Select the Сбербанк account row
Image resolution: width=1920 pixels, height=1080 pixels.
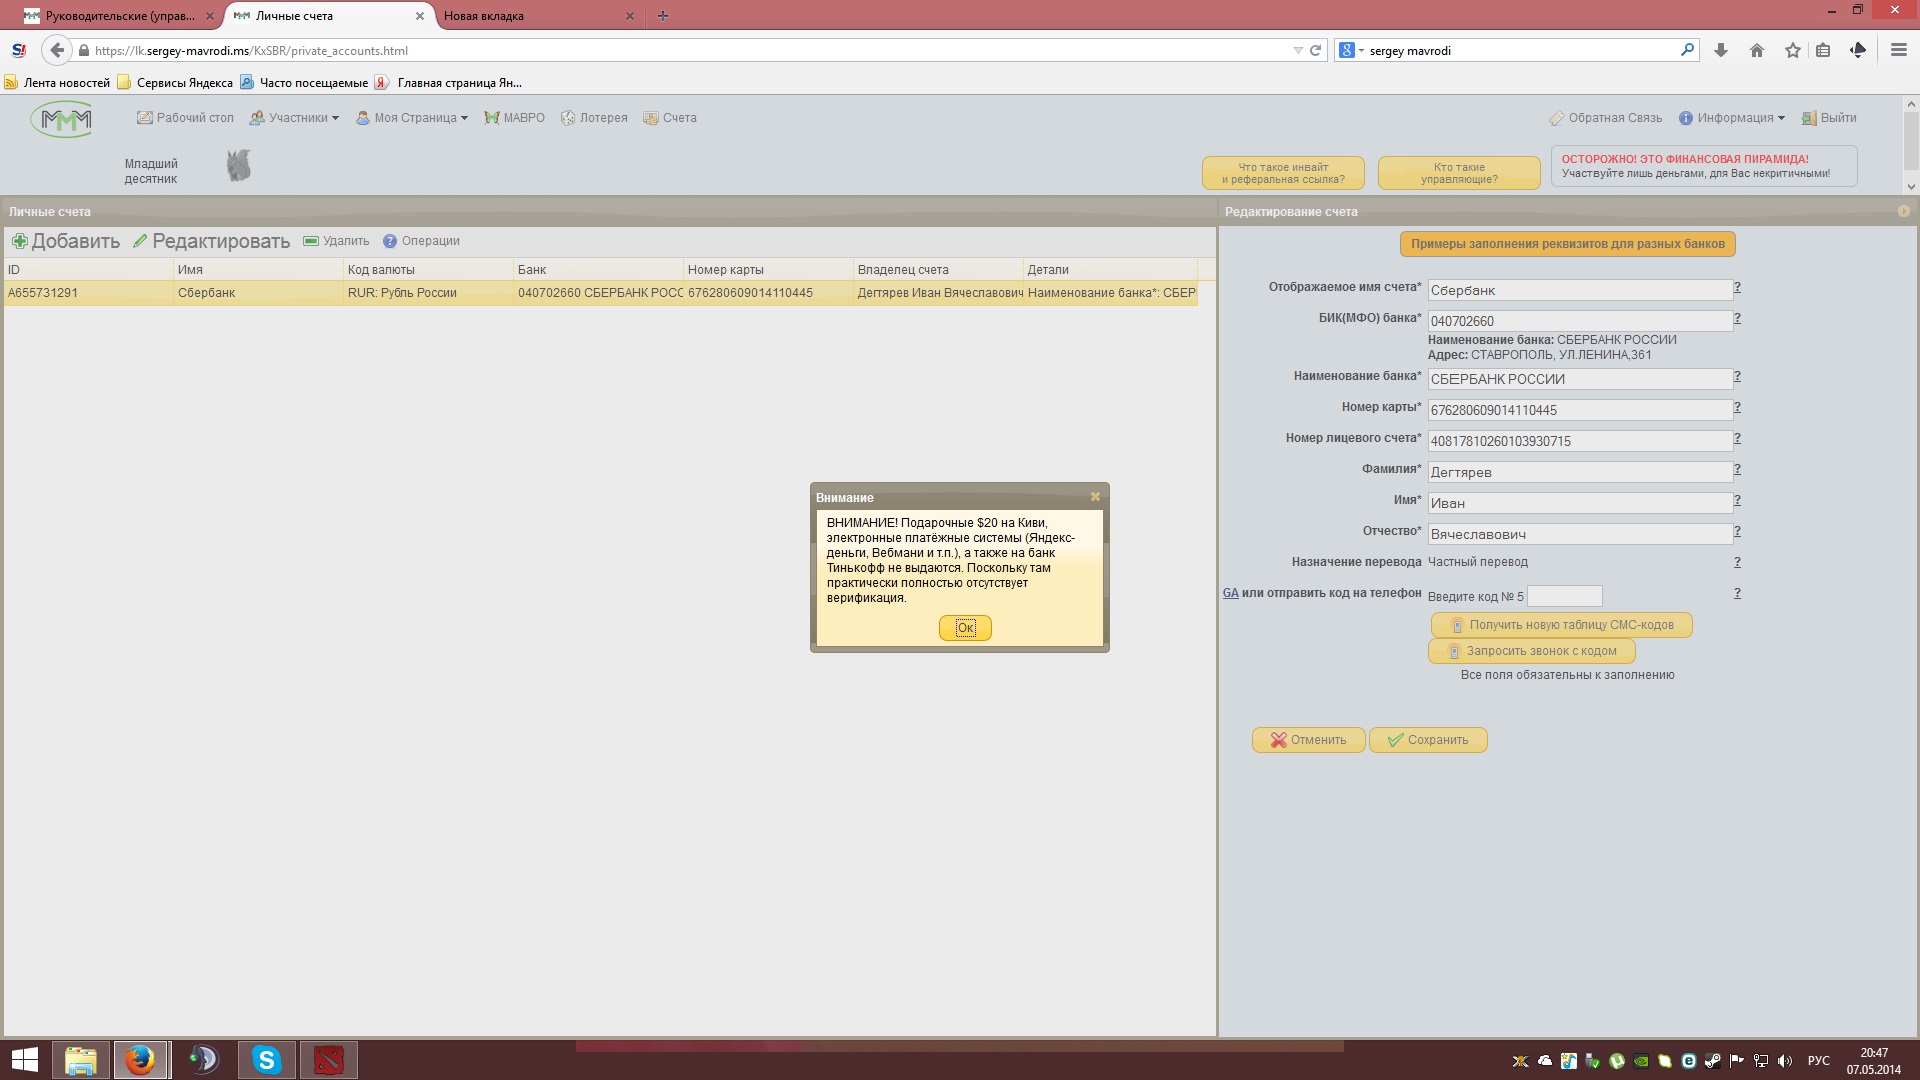tap(600, 293)
